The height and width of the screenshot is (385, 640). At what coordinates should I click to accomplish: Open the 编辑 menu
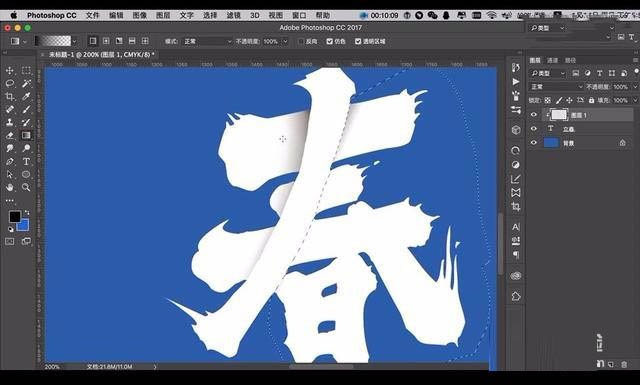(x=116, y=15)
